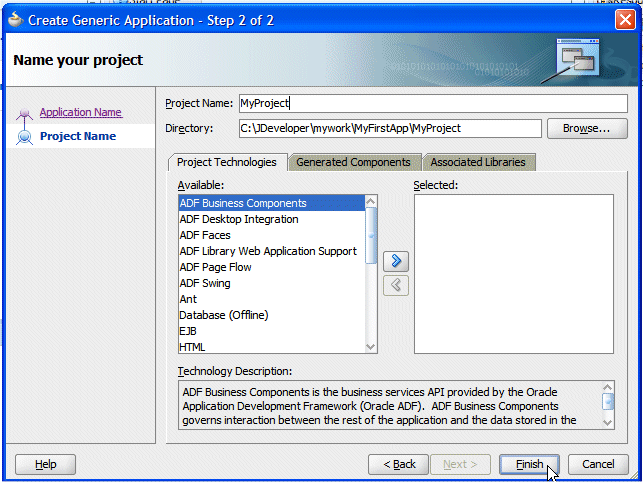Cancel the application wizard
Image resolution: width=643 pixels, height=482 pixels.
pyautogui.click(x=598, y=464)
